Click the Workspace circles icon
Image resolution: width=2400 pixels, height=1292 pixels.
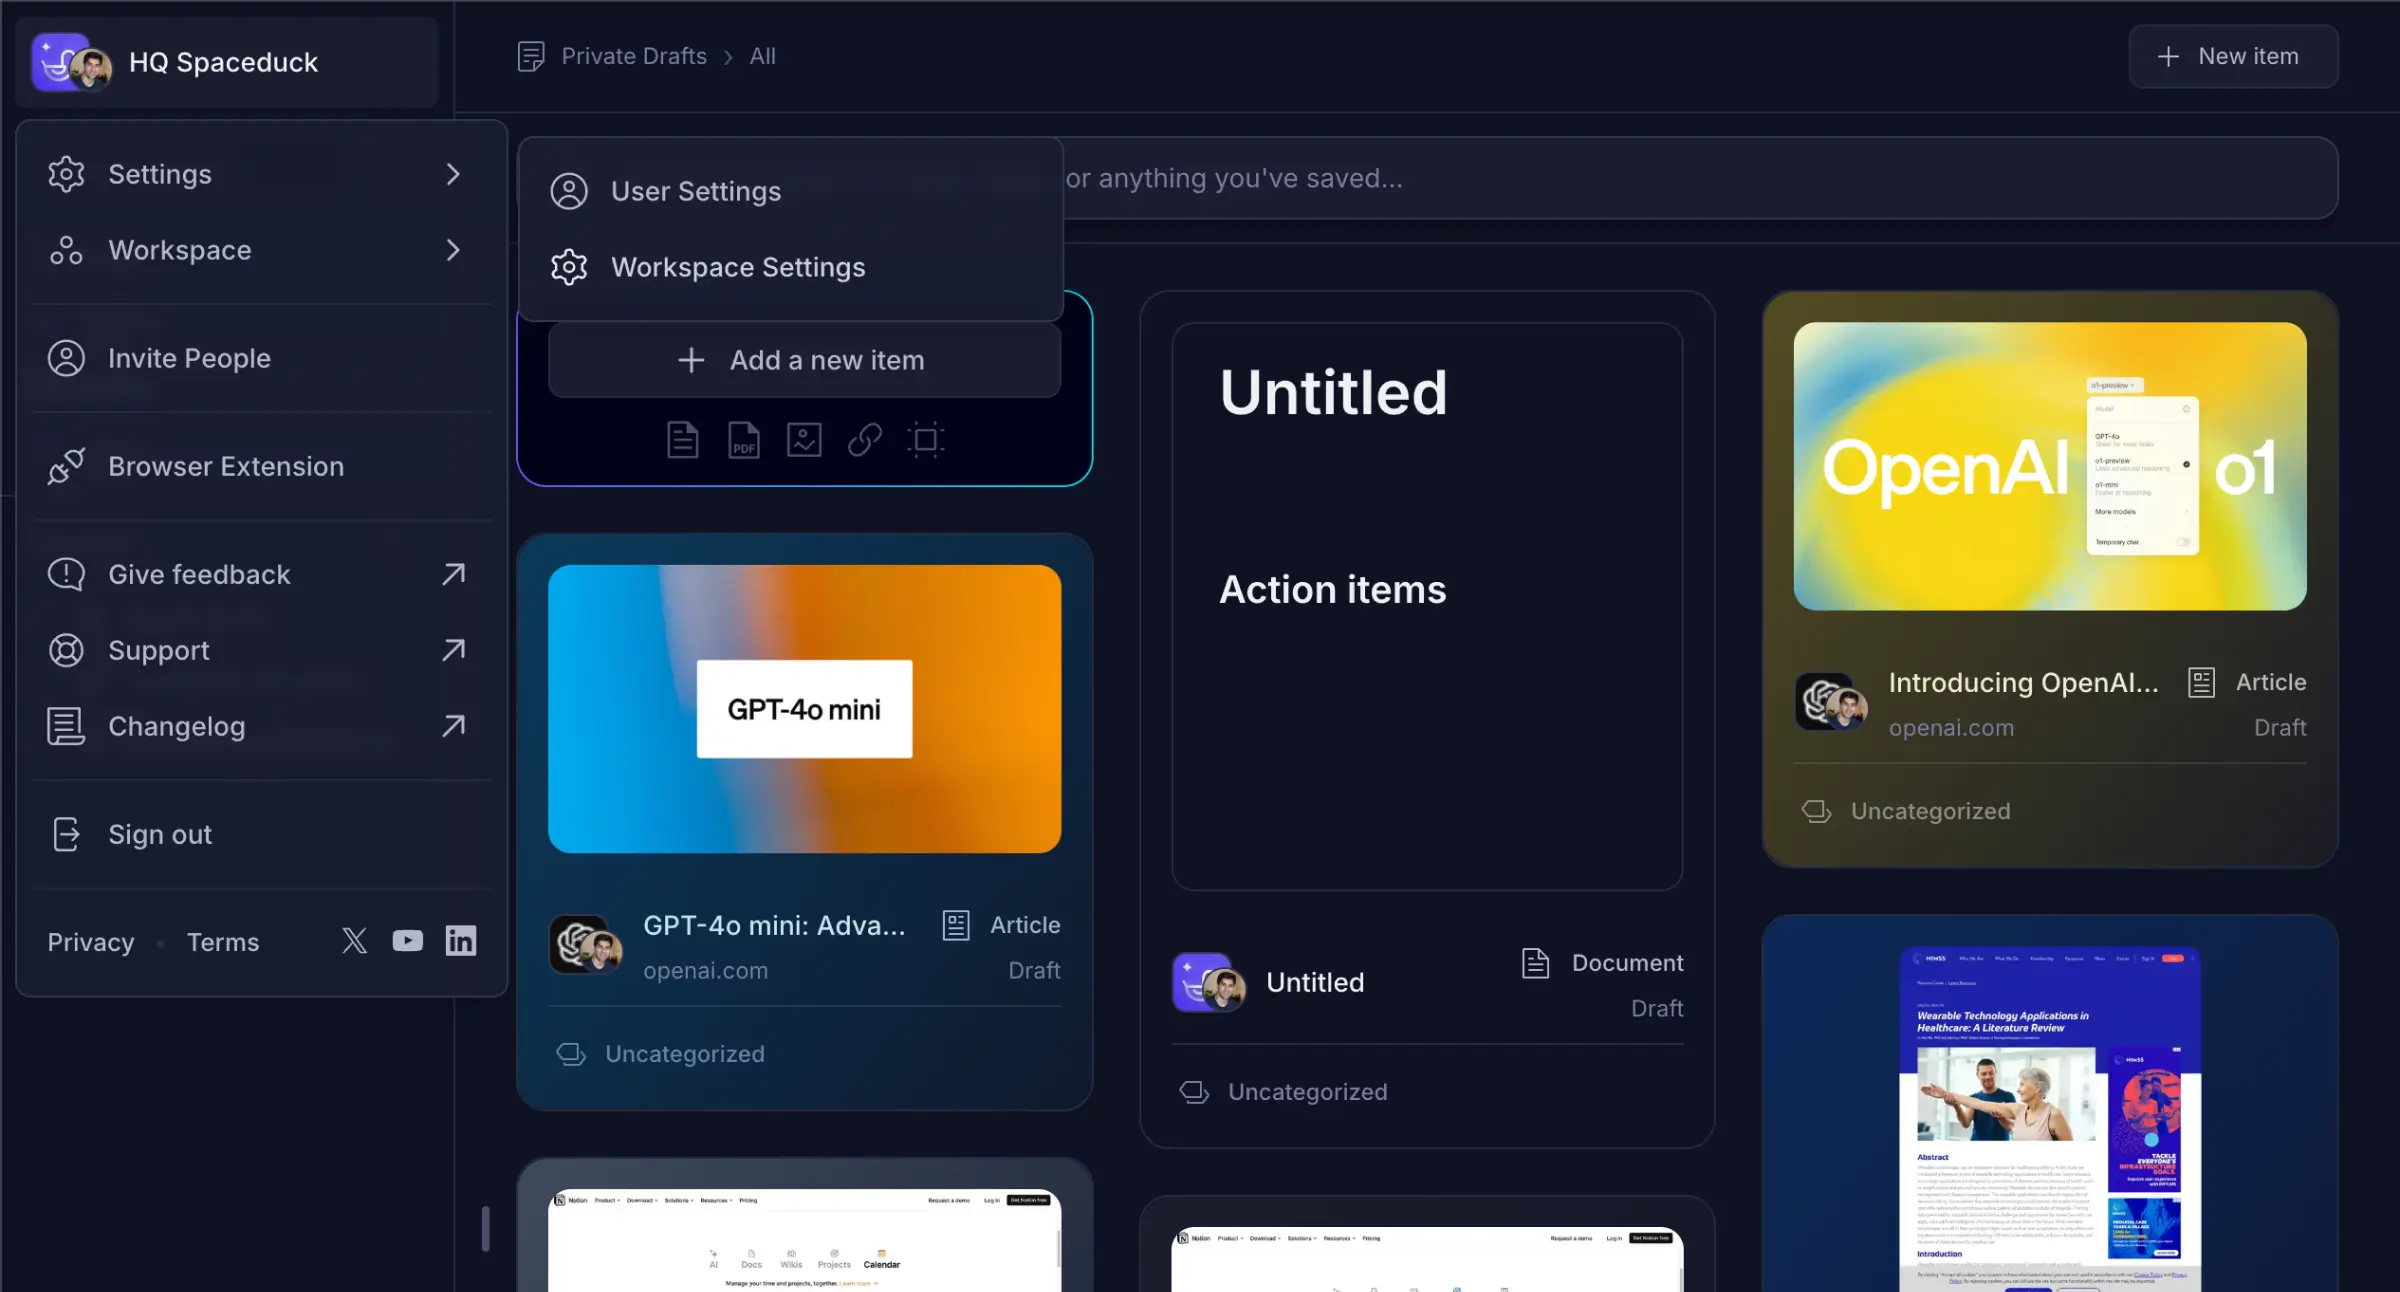(66, 250)
